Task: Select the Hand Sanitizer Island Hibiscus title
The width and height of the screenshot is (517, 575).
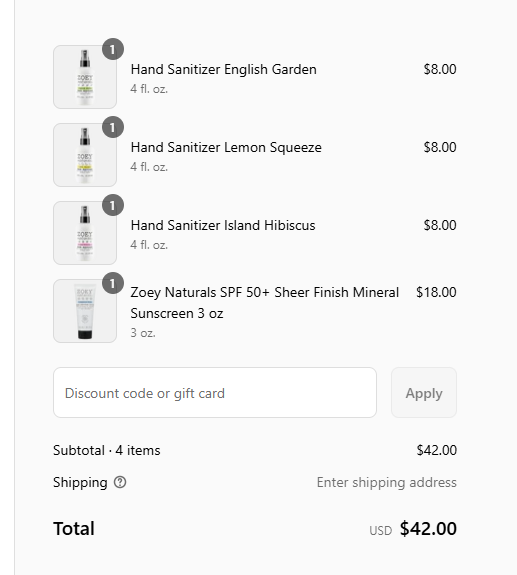Action: (223, 226)
